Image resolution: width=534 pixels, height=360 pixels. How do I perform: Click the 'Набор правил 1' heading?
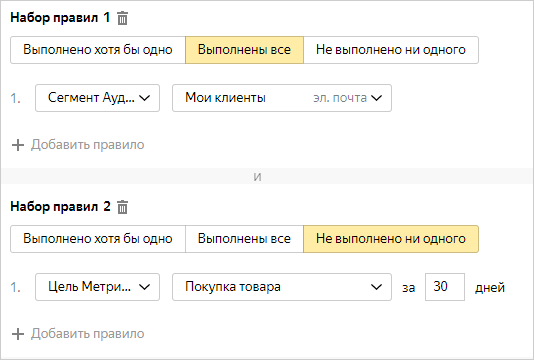[x=60, y=17]
